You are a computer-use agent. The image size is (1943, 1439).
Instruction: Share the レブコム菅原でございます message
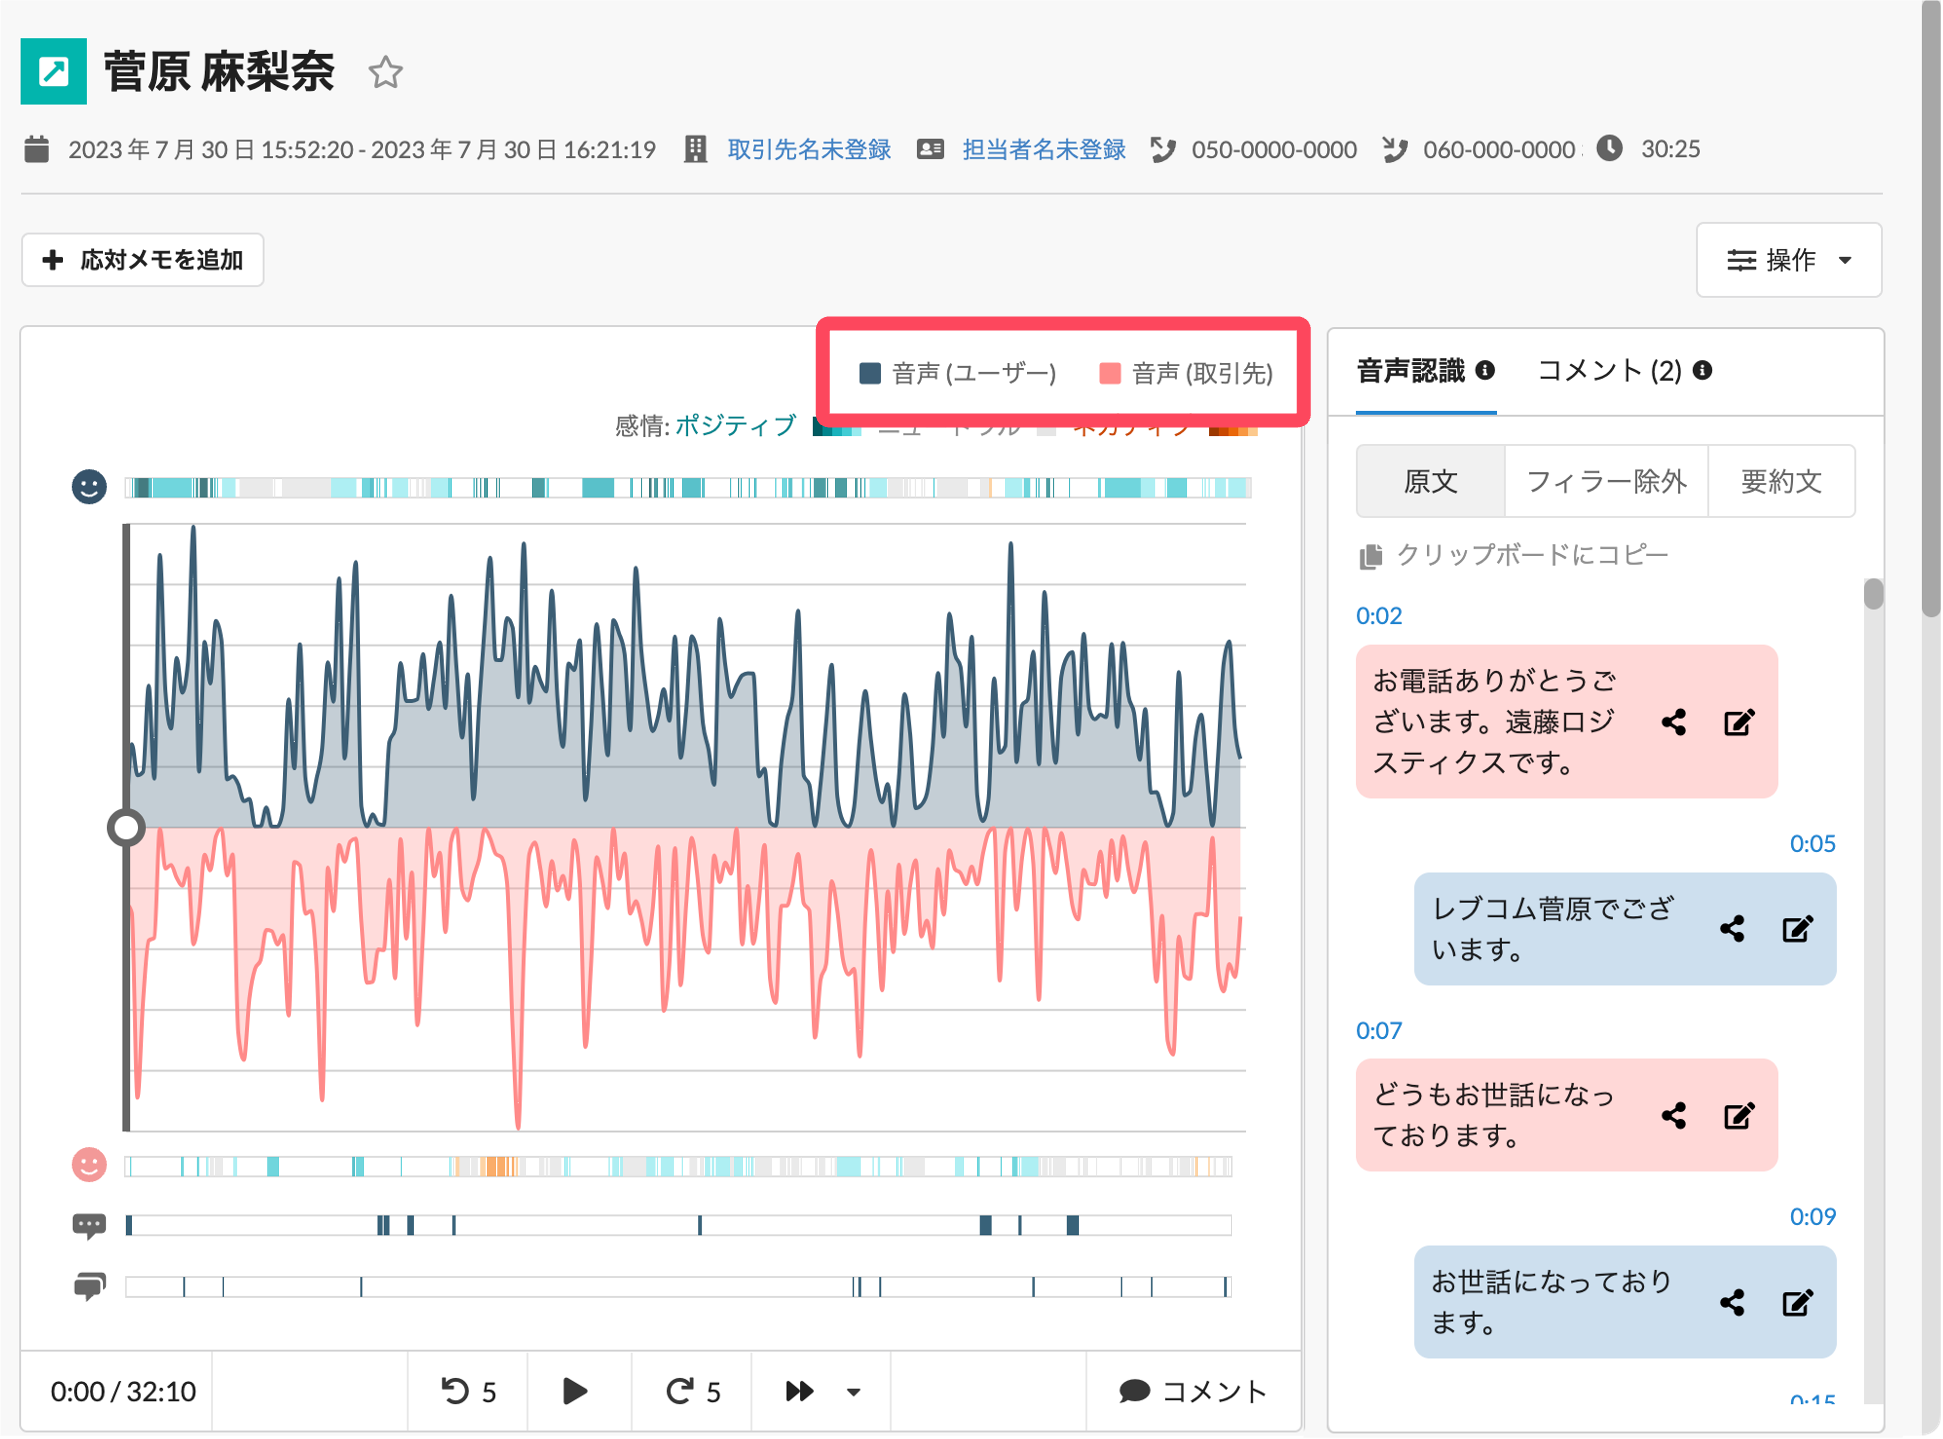click(1732, 929)
